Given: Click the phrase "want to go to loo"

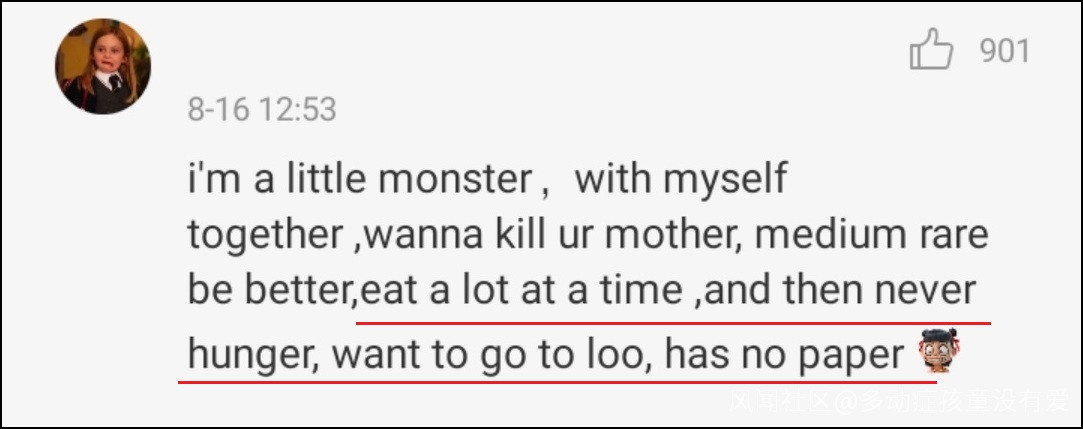Looking at the screenshot, I should coord(490,353).
